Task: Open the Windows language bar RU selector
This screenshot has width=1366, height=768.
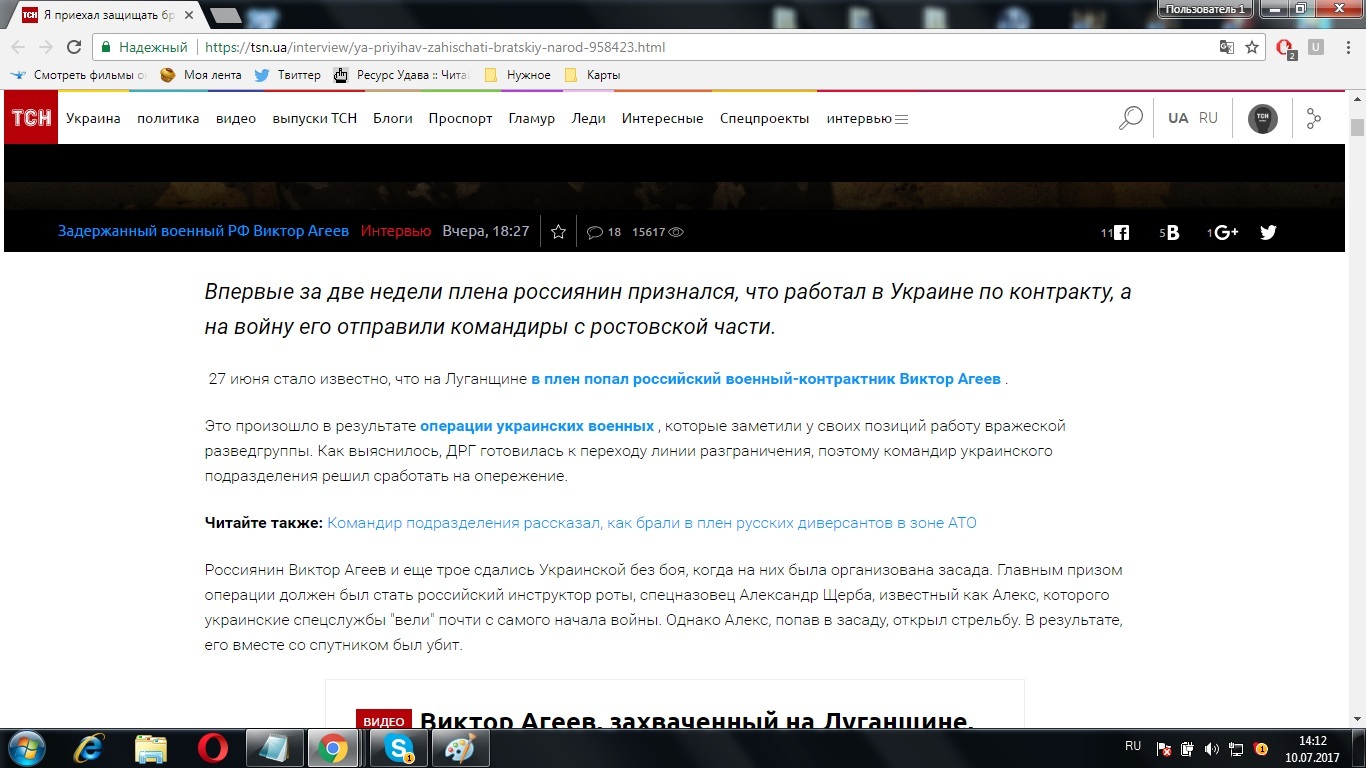Action: click(x=1133, y=746)
